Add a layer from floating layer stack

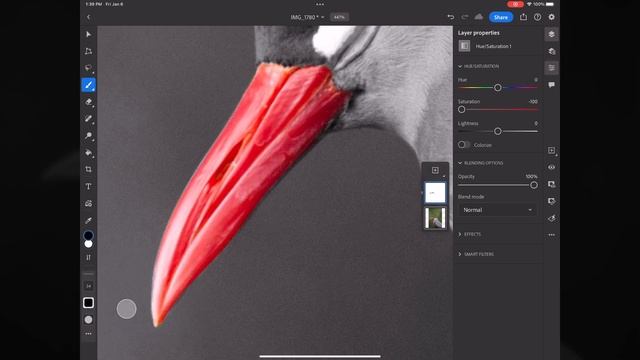click(435, 170)
